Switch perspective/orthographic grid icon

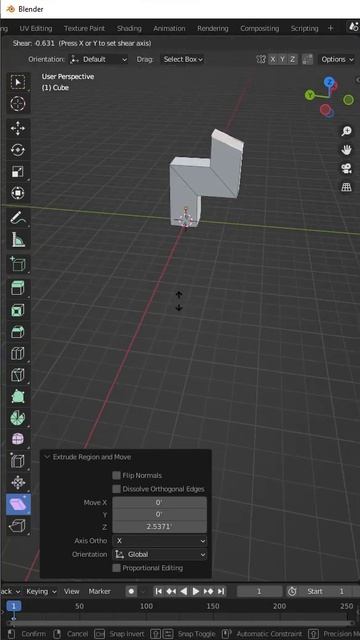pyautogui.click(x=346, y=187)
